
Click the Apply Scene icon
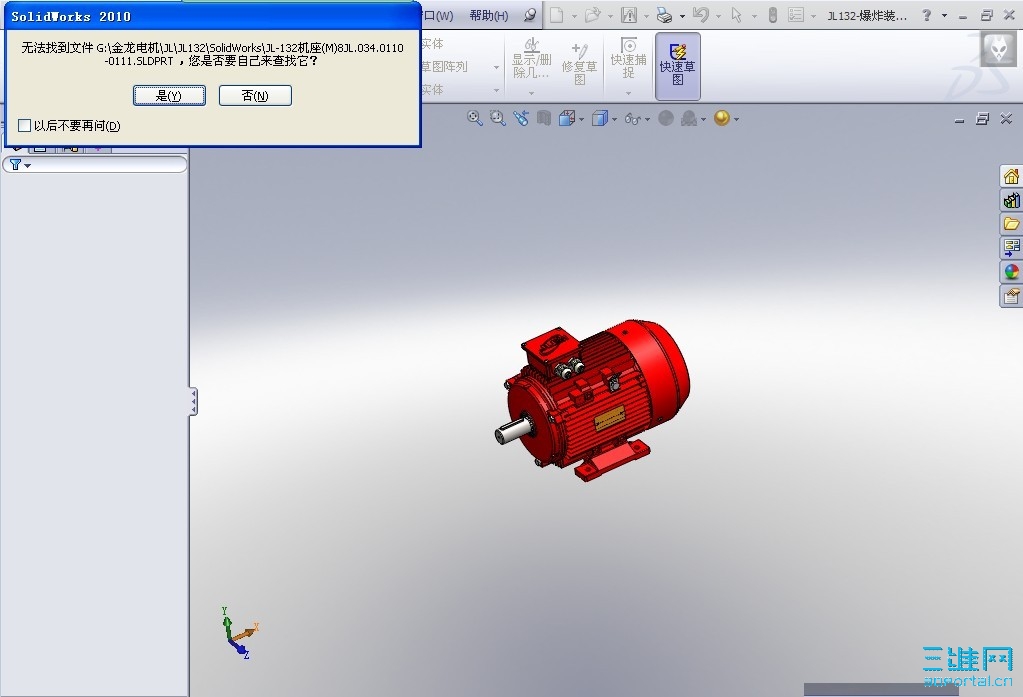coord(689,118)
